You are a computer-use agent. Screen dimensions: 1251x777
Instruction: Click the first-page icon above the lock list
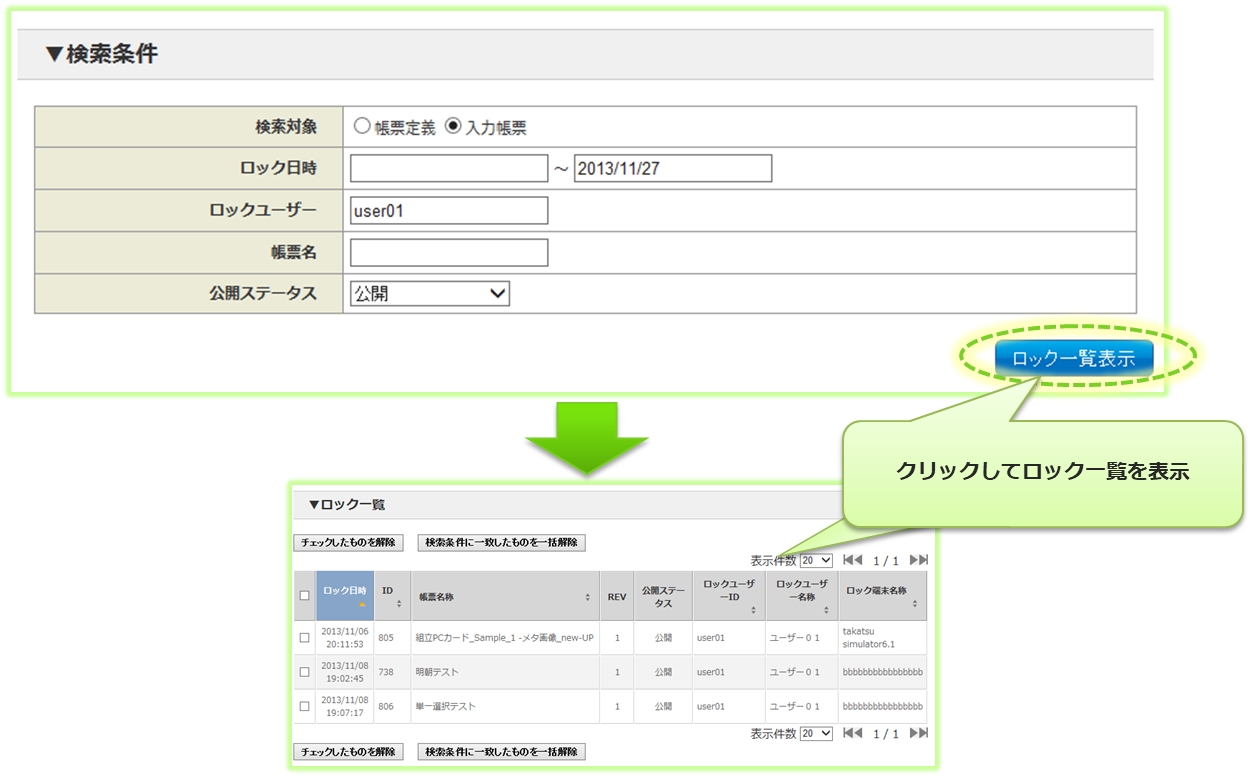point(852,560)
